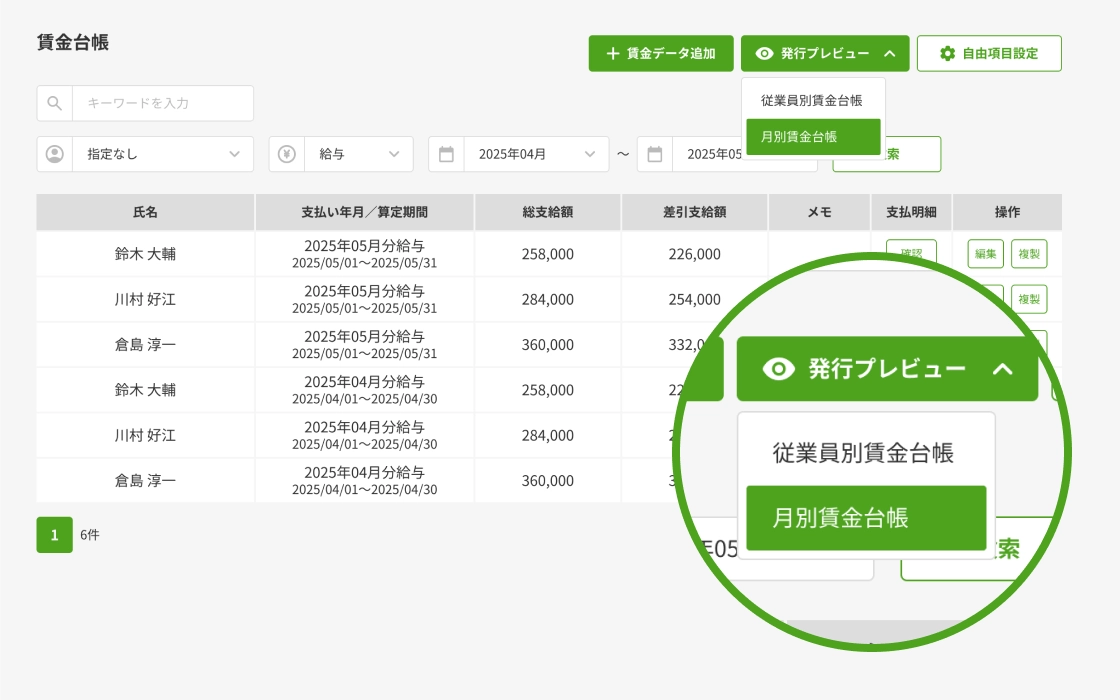1120x700 pixels.
Task: Click the calendar icon beside 2025年04月
Action: 447,154
